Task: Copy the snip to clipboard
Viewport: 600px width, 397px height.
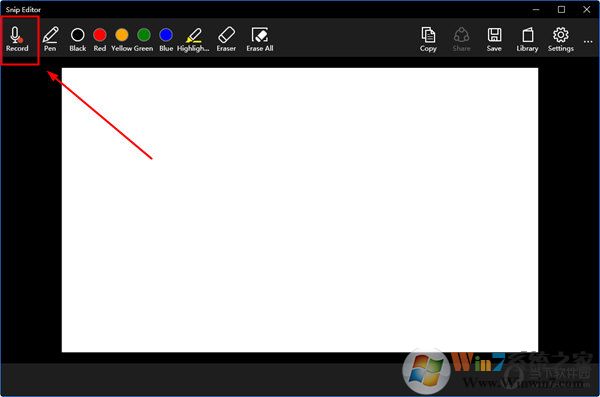Action: (428, 39)
